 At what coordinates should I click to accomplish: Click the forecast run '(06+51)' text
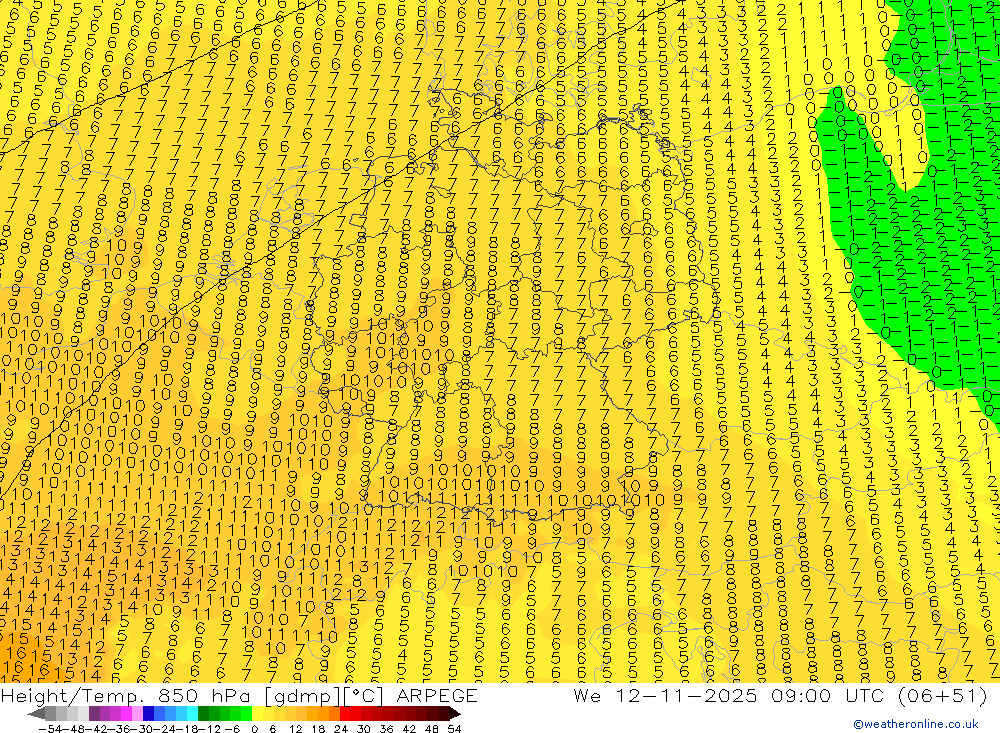[942, 696]
